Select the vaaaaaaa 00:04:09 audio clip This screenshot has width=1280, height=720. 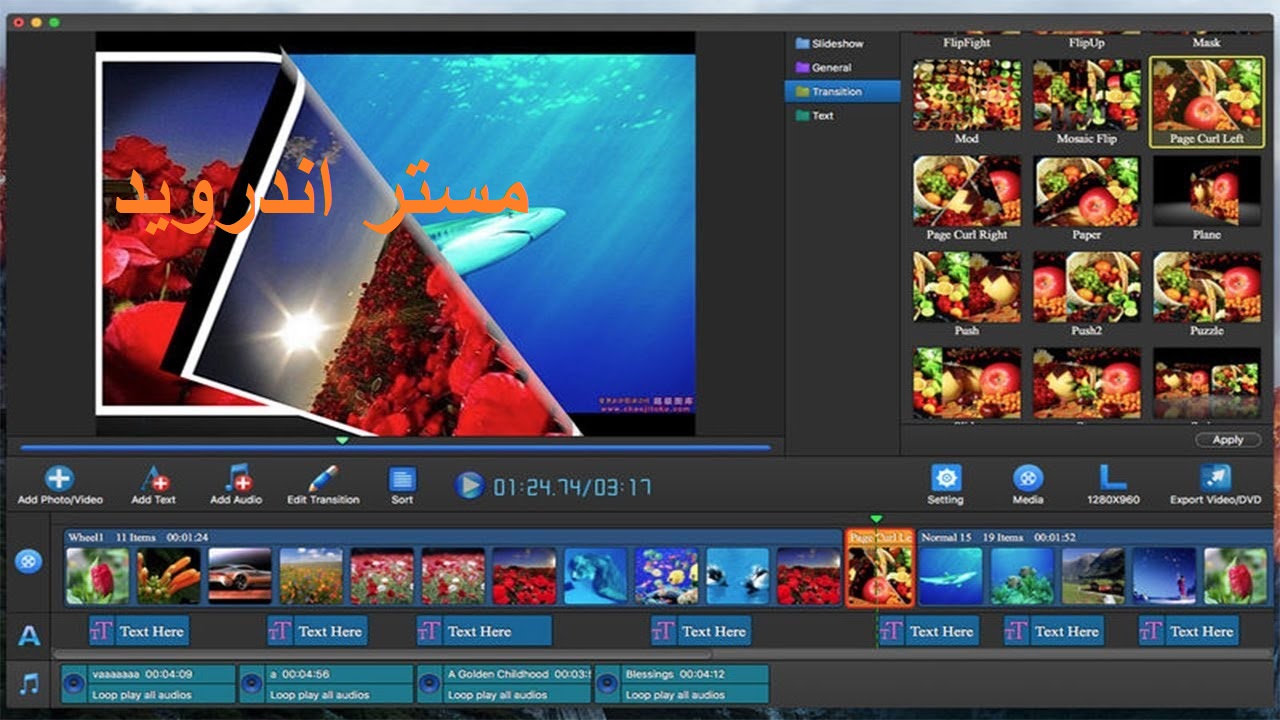(x=148, y=684)
